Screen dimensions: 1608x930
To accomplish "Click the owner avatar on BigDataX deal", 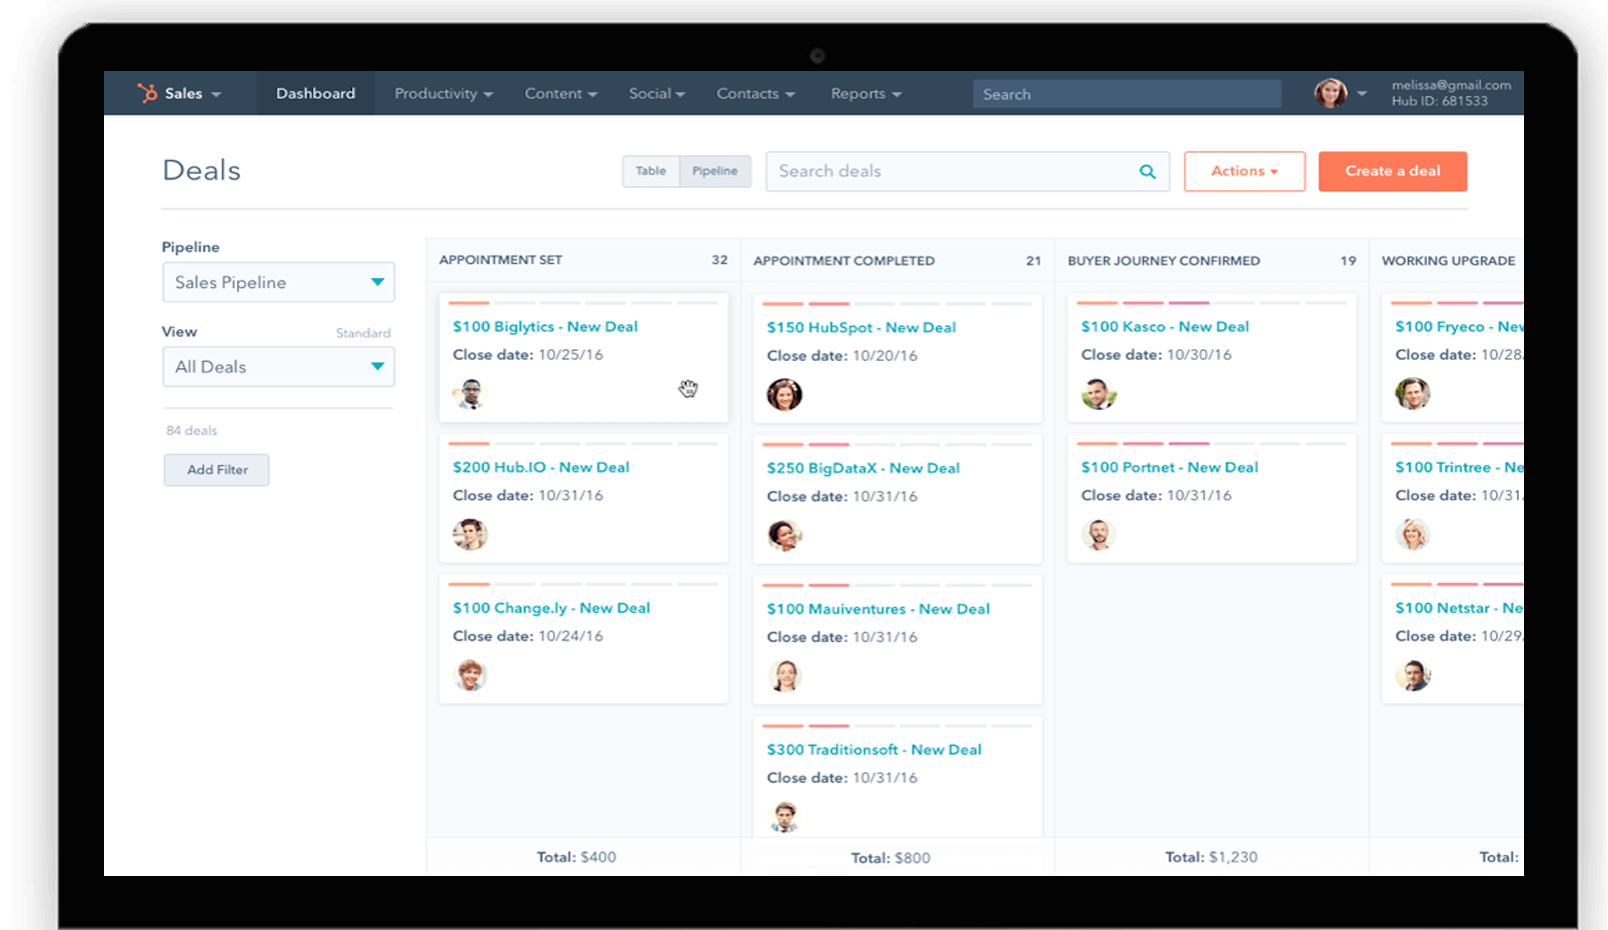I will pyautogui.click(x=784, y=536).
